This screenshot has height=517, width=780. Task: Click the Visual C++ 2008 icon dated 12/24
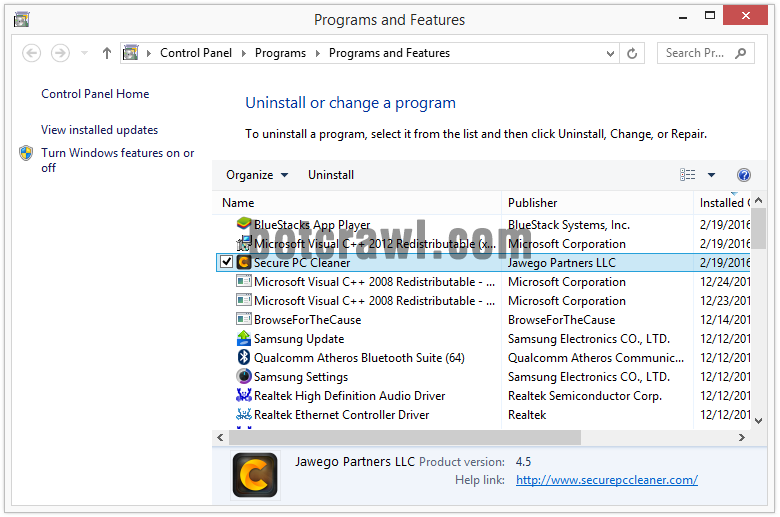[x=244, y=281]
